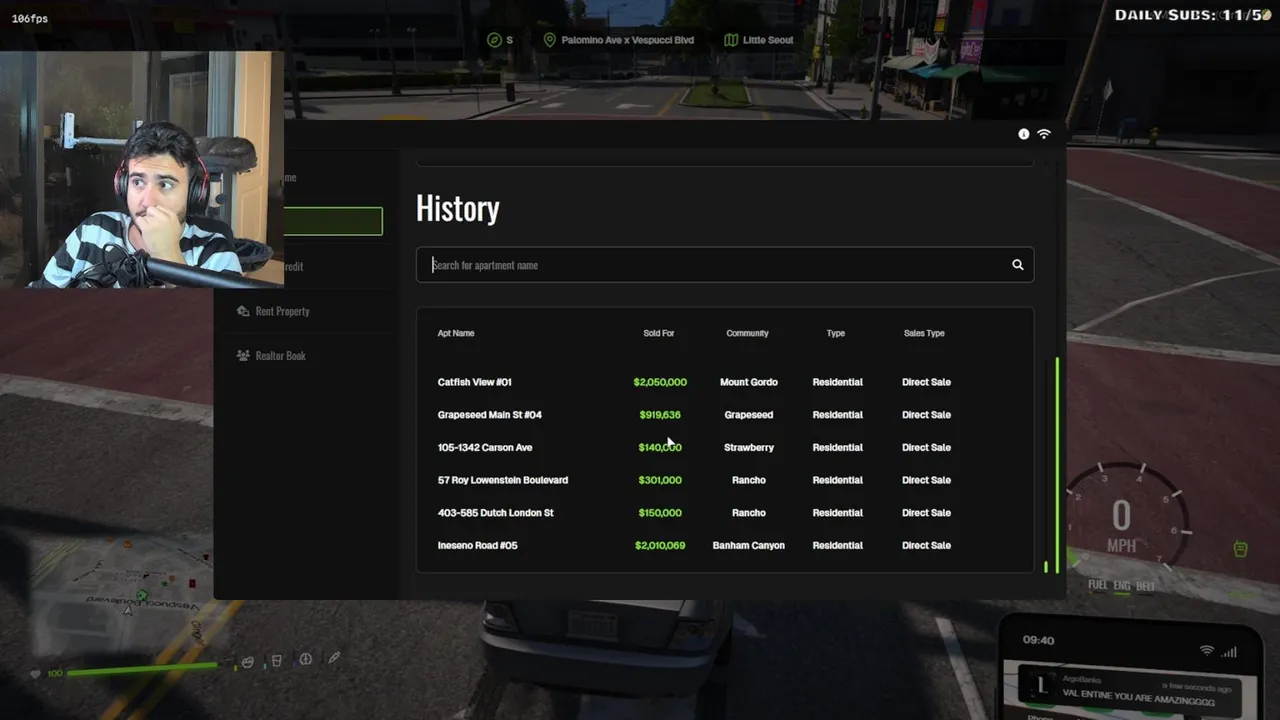Screen dimensions: 1280x720
Task: Click the search magnifier icon
Action: pos(1017,265)
